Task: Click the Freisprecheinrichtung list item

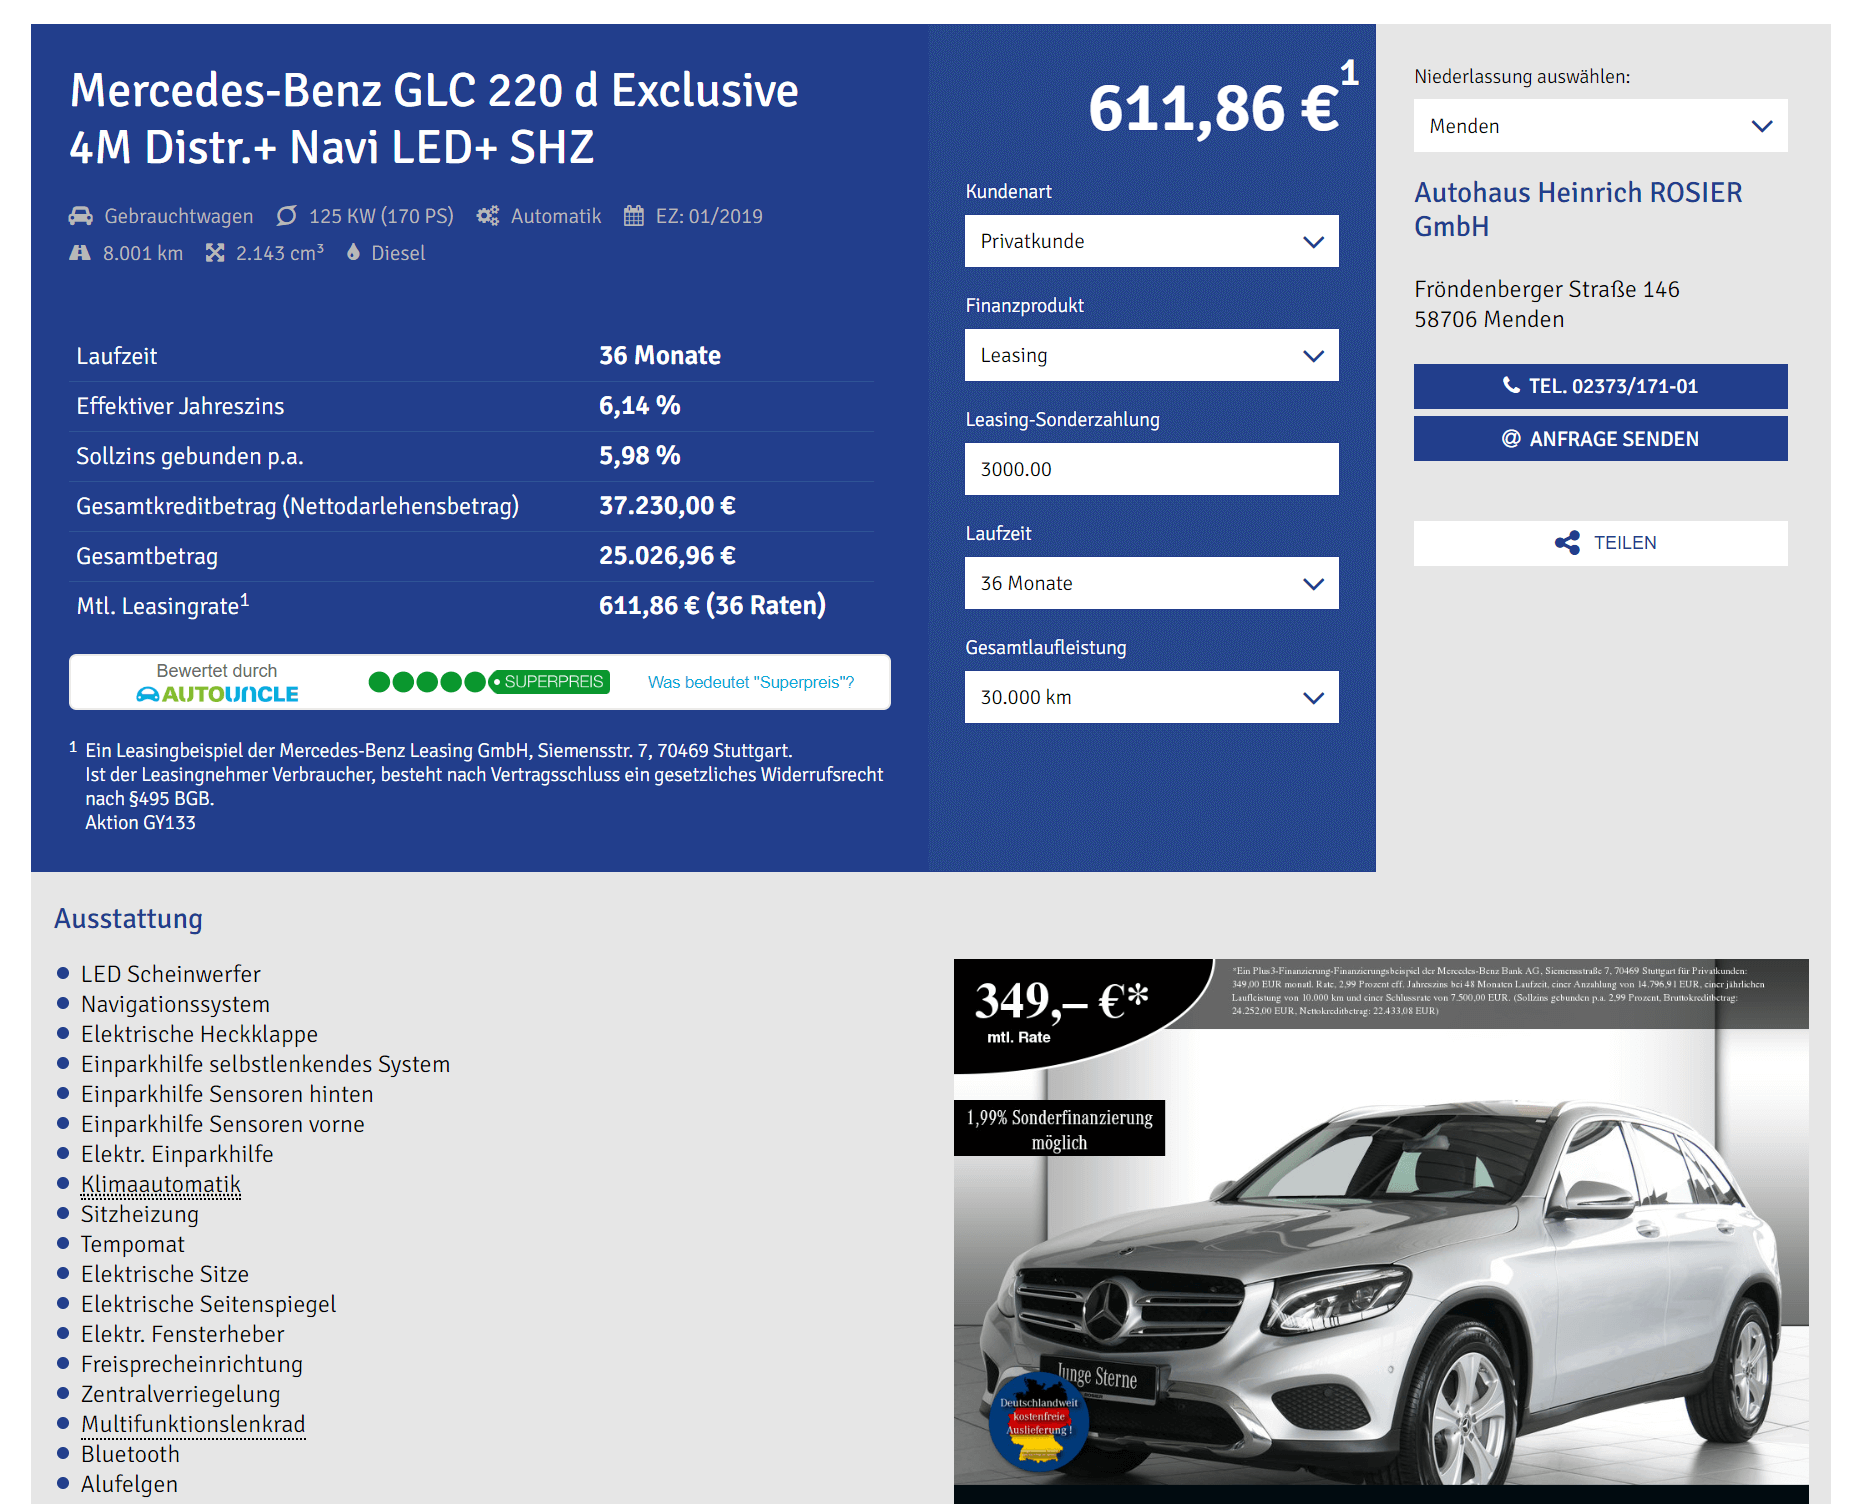Action: click(191, 1364)
